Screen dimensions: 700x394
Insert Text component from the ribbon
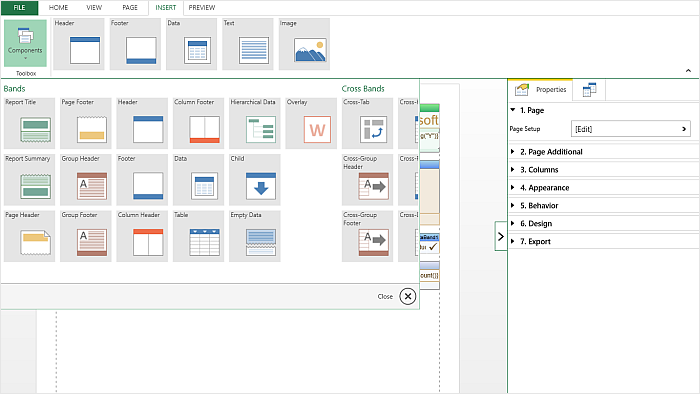248,44
